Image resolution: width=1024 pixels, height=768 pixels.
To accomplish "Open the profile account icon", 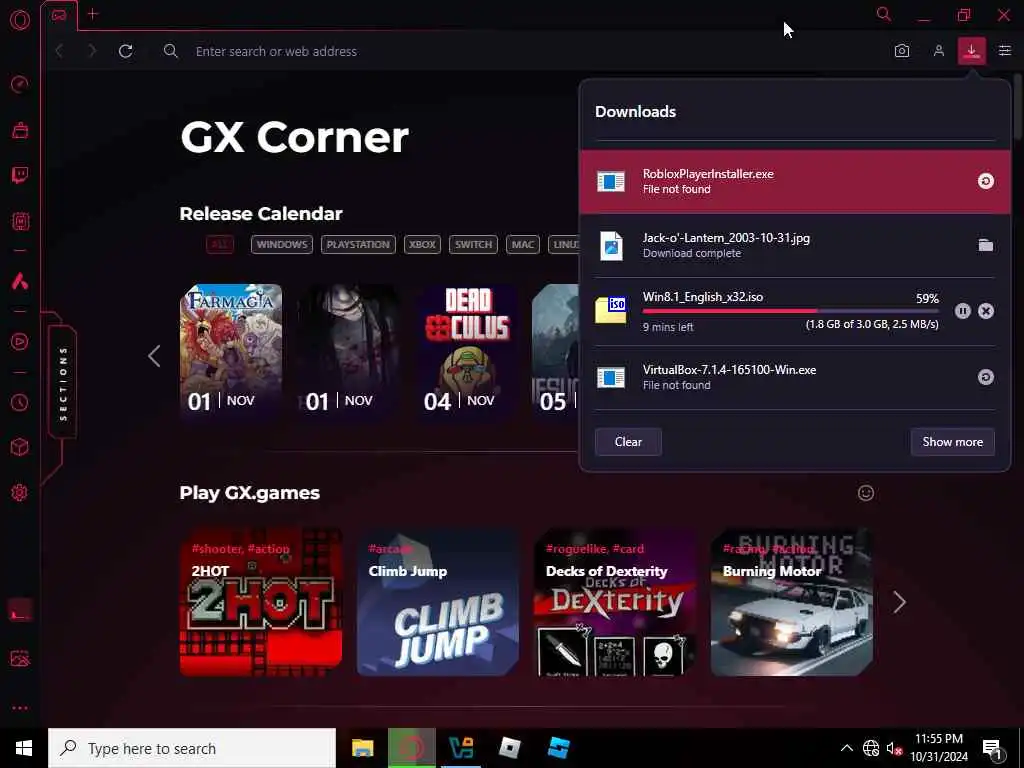I will (x=938, y=51).
